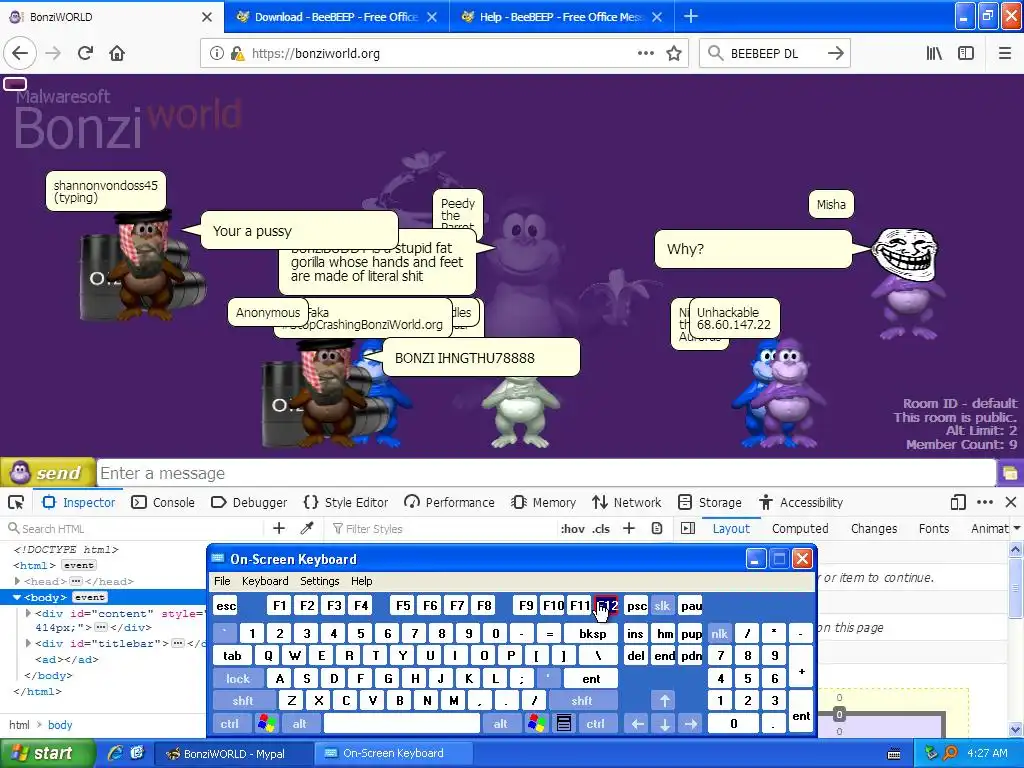Viewport: 1024px width, 768px height.
Task: Switch to BonziWORLD - Mypal taskbar button
Action: pyautogui.click(x=234, y=754)
